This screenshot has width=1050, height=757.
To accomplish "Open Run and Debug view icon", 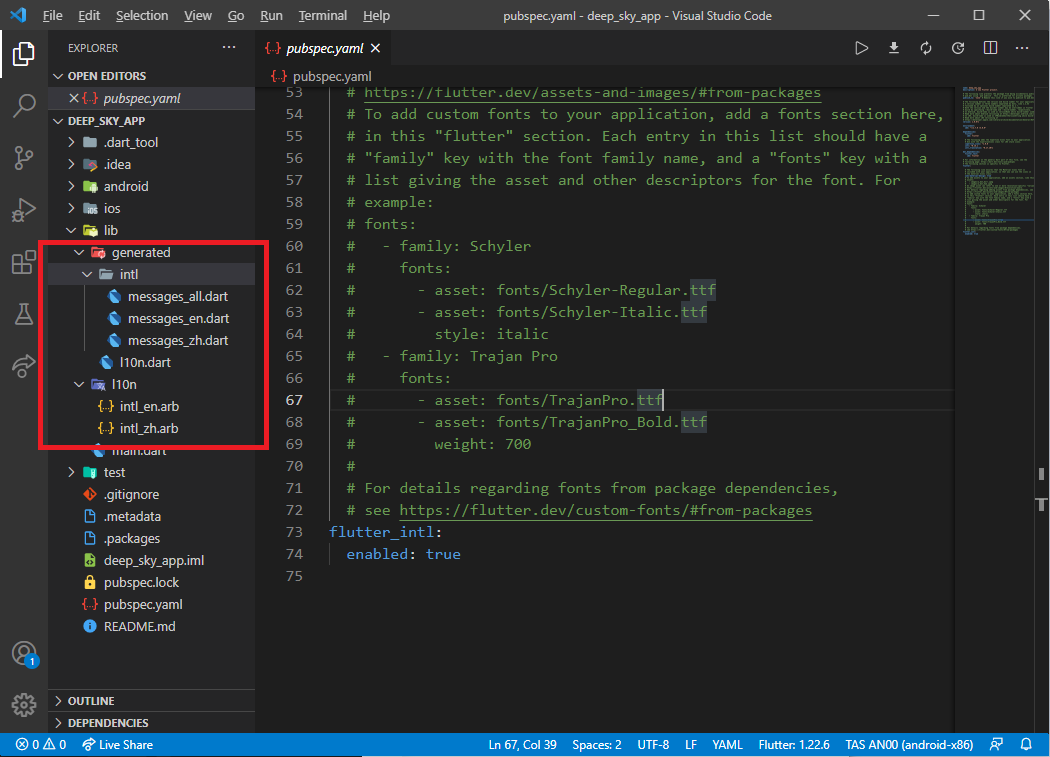I will pyautogui.click(x=23, y=210).
